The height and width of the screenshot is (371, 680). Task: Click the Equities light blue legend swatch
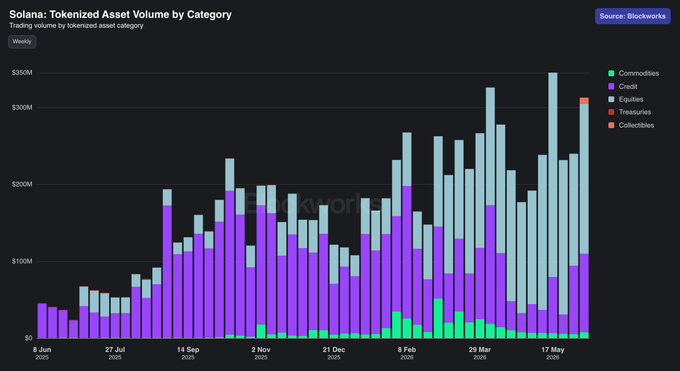611,99
